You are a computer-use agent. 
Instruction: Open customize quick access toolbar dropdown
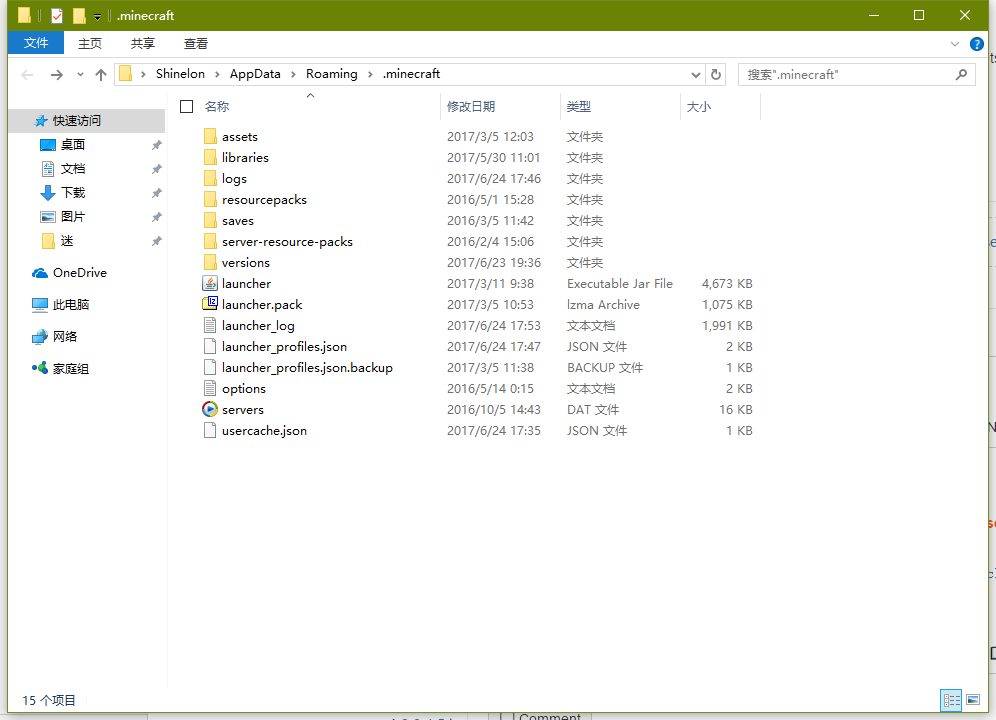pos(97,16)
